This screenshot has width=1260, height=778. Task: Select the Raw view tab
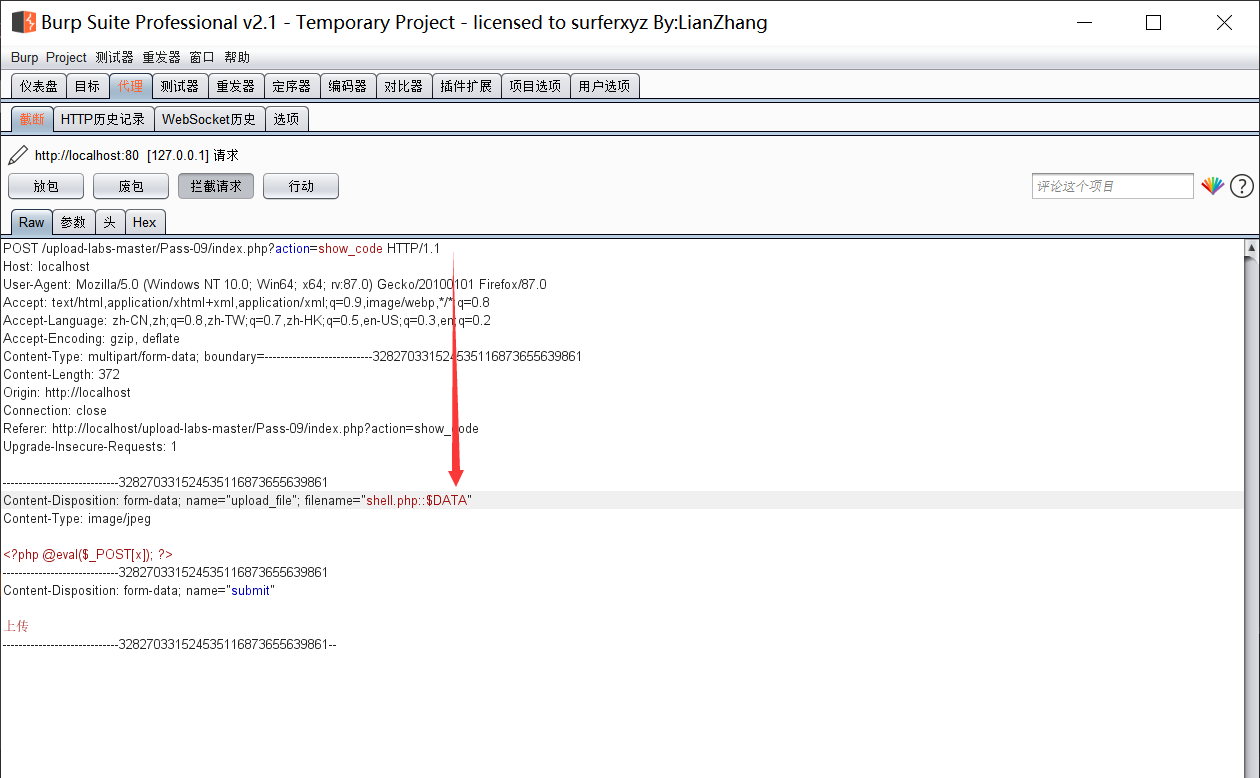[x=31, y=222]
